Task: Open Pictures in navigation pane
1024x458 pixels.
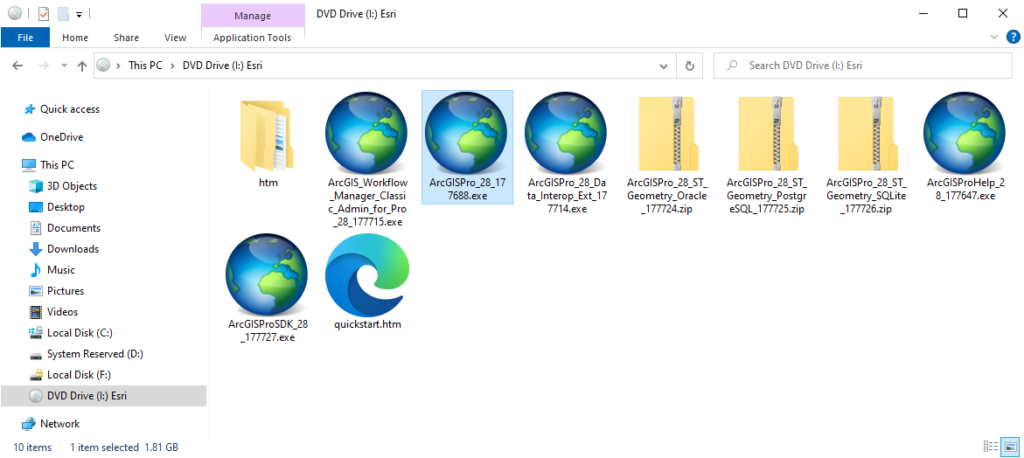Action: coord(65,291)
